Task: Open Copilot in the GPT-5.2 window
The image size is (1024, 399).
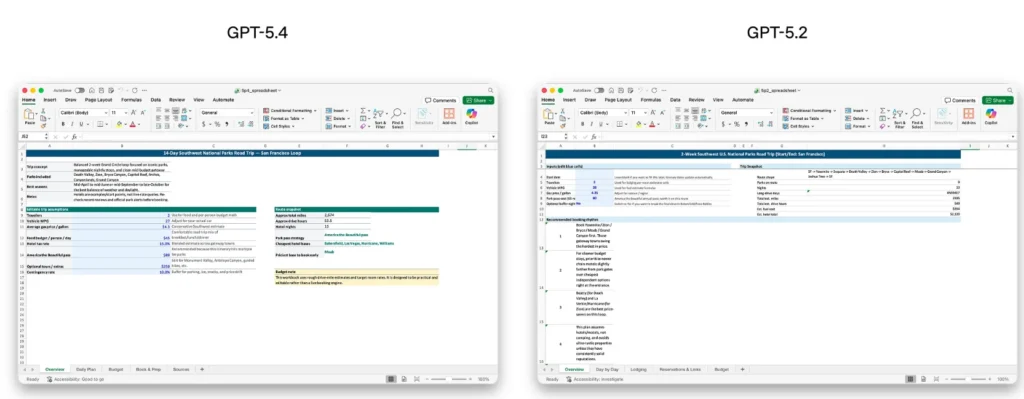Action: pyautogui.click(x=991, y=116)
